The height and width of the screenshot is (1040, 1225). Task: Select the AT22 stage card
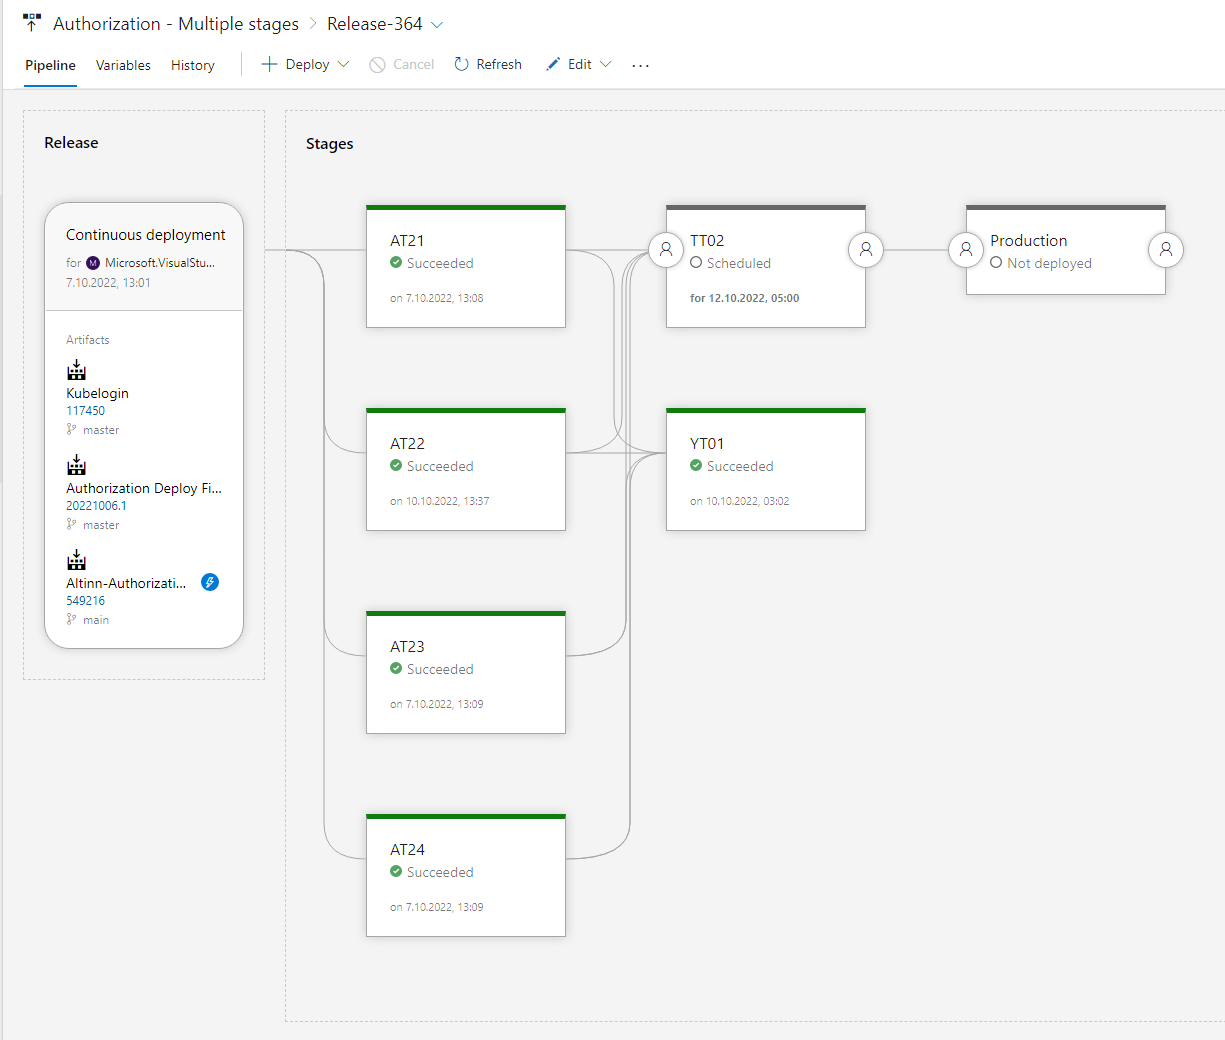pyautogui.click(x=466, y=470)
